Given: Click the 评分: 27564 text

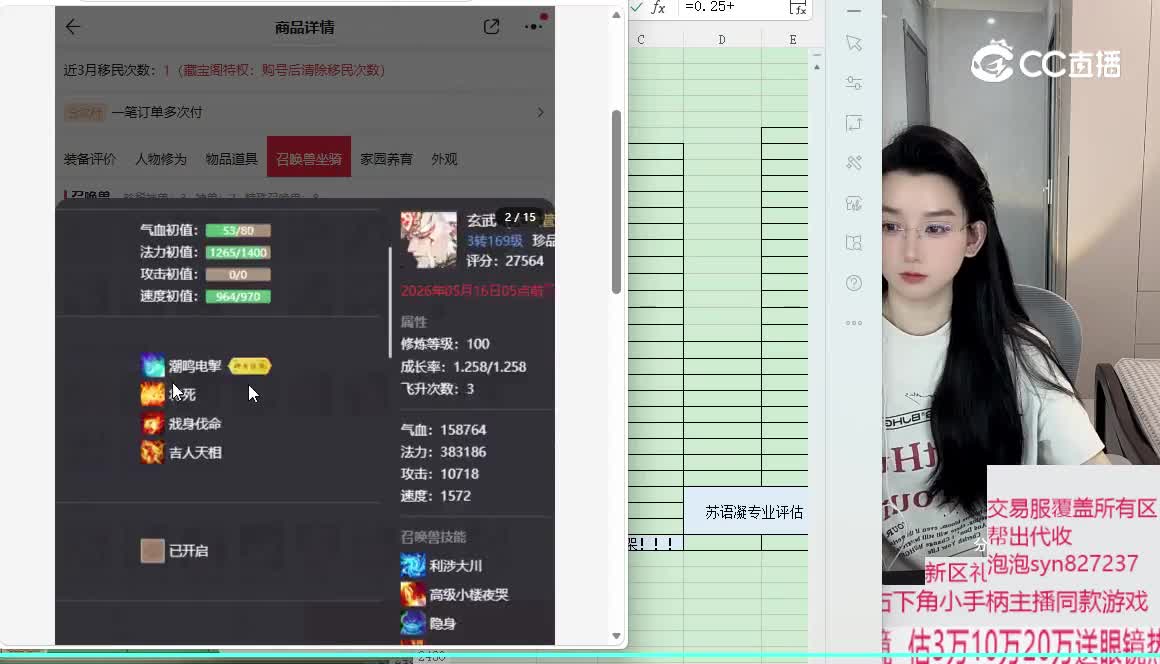Looking at the screenshot, I should point(505,261).
